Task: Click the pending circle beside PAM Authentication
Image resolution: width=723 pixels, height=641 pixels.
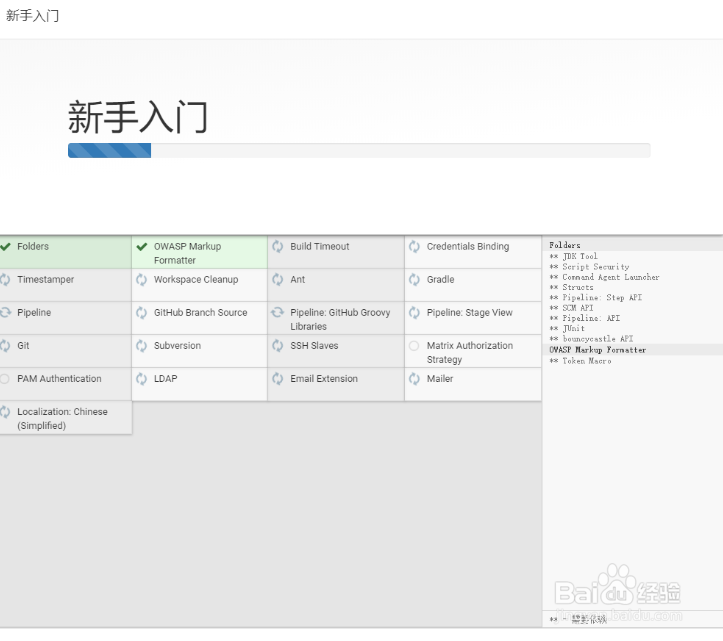Action: pyautogui.click(x=5, y=379)
